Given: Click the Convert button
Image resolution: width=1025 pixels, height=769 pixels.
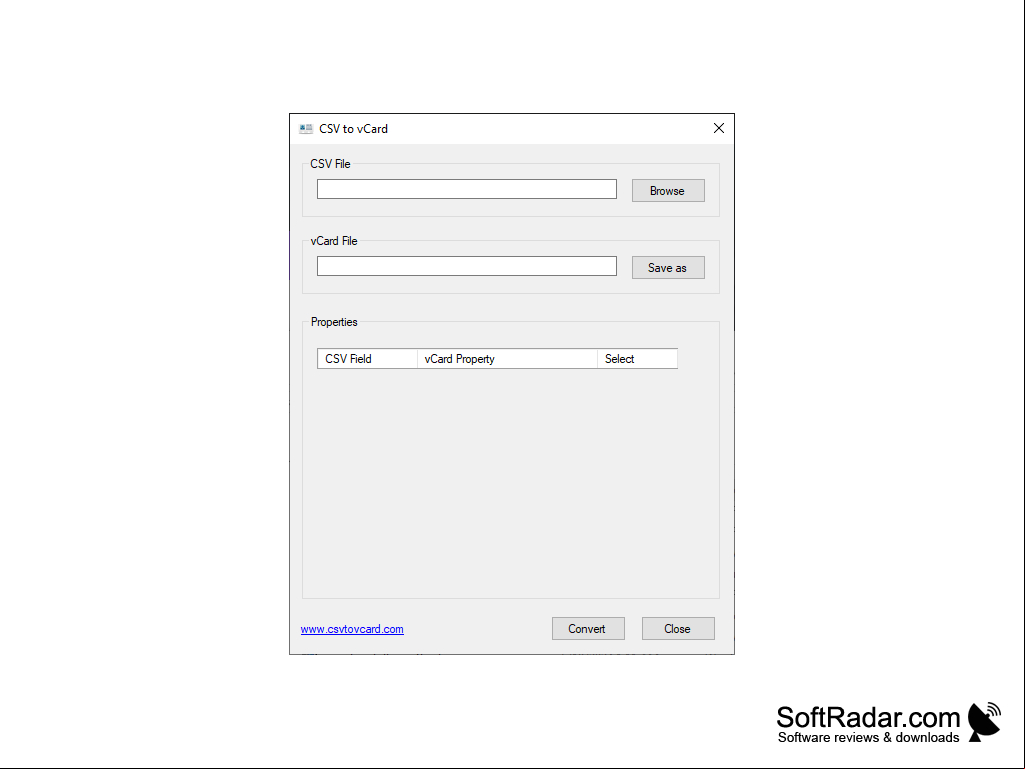Looking at the screenshot, I should point(588,628).
